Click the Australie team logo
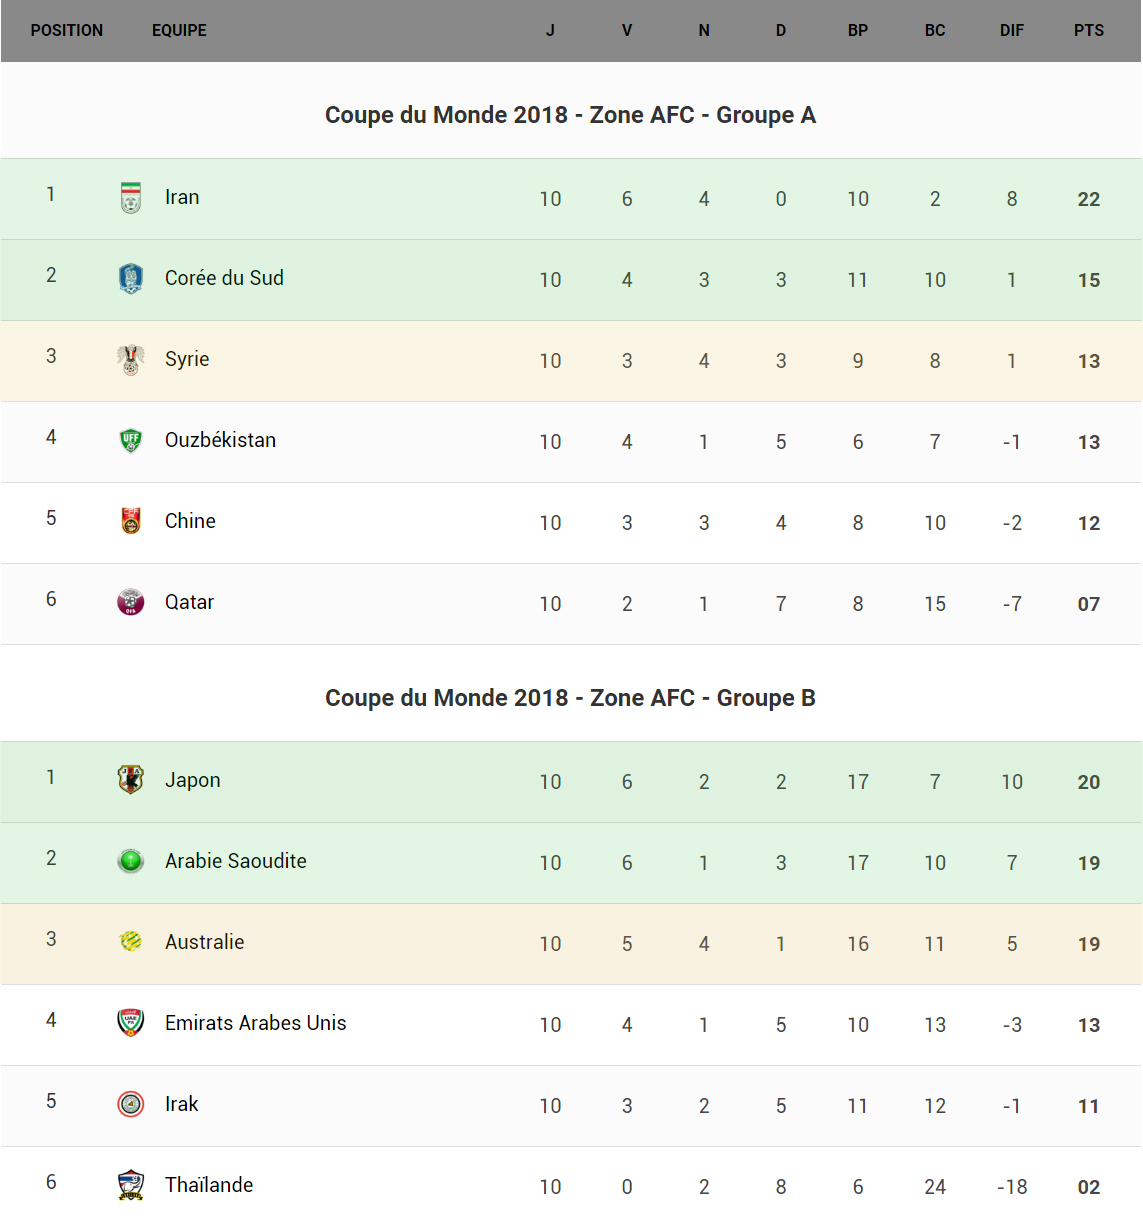This screenshot has width=1143, height=1224. pos(131,942)
